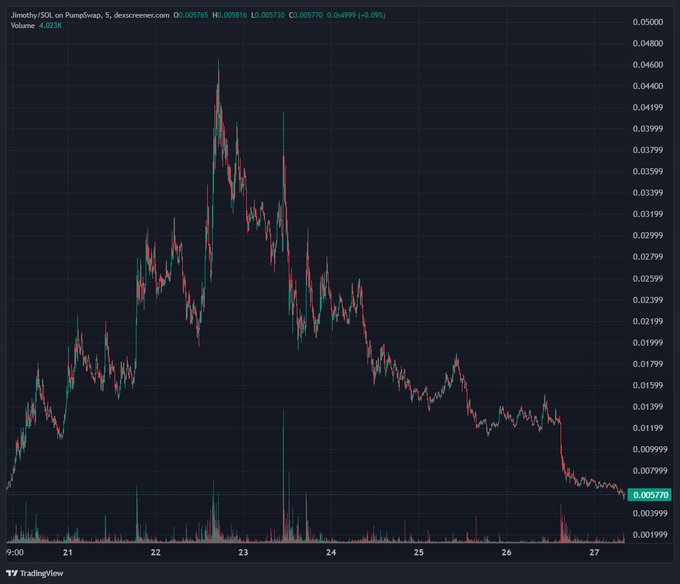Click the 0.009999 price axis label

tap(649, 450)
